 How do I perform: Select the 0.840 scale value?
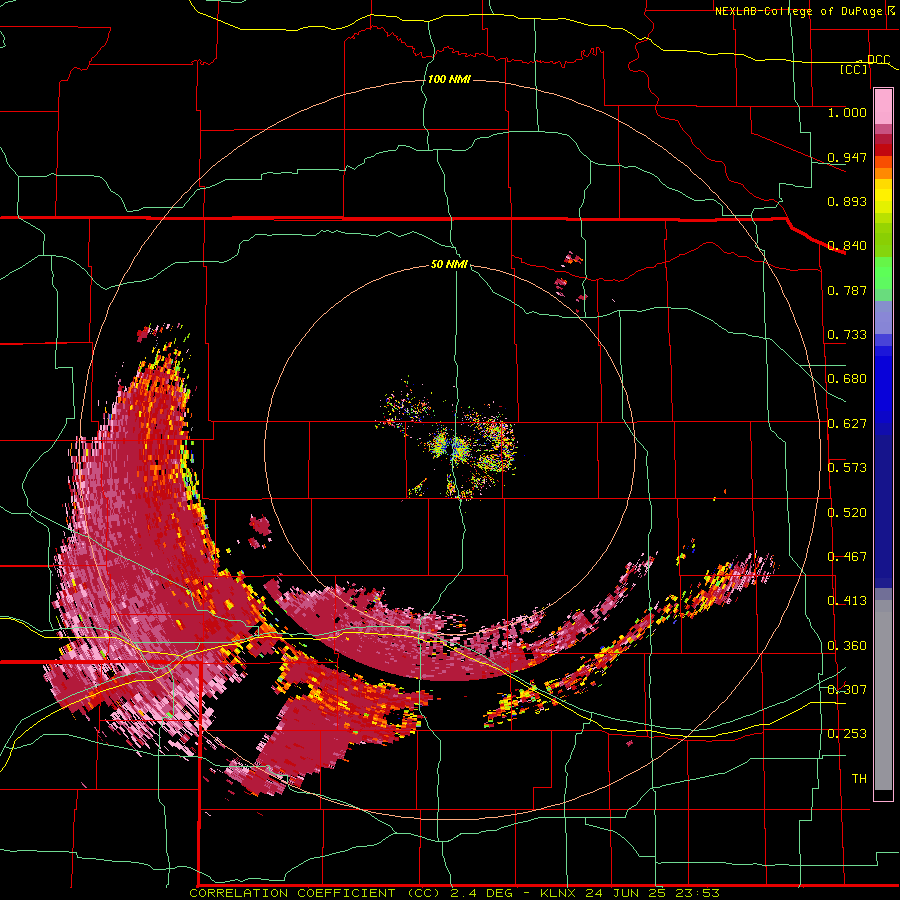(x=847, y=246)
